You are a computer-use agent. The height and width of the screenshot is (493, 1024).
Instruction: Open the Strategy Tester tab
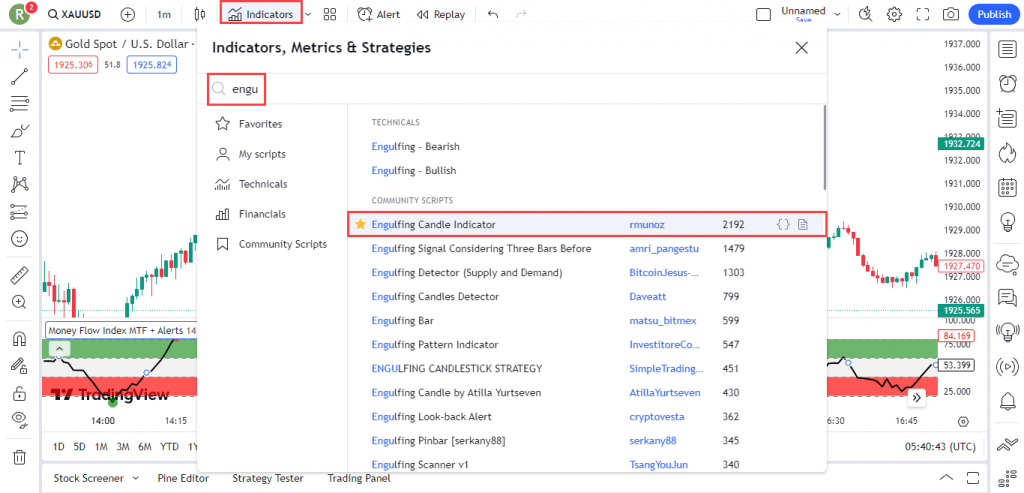click(270, 478)
